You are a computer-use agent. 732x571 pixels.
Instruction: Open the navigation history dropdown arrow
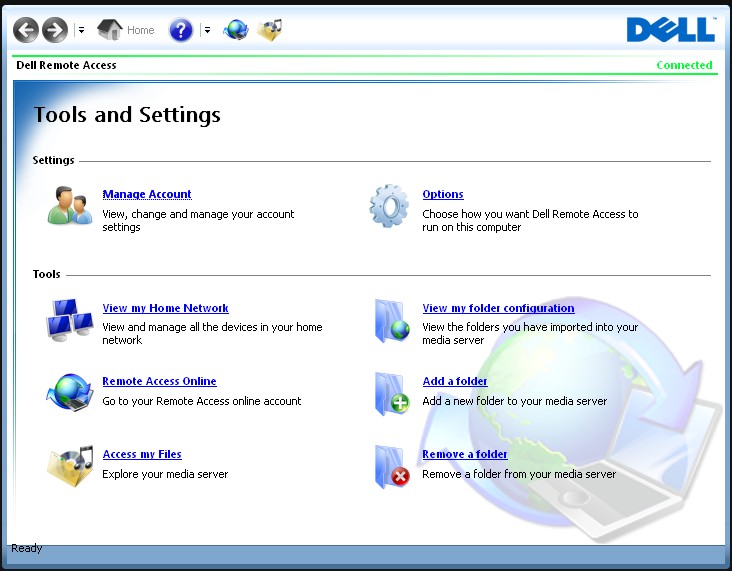point(81,30)
